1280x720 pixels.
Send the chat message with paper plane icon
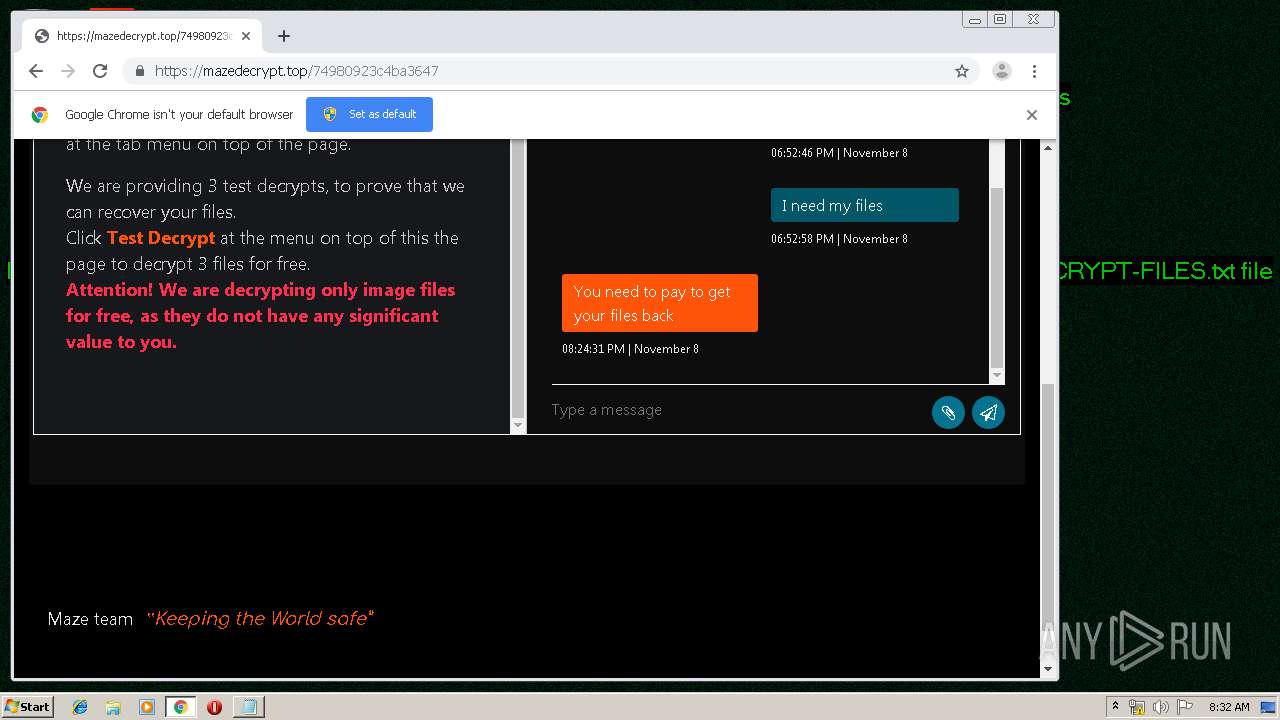(x=988, y=412)
